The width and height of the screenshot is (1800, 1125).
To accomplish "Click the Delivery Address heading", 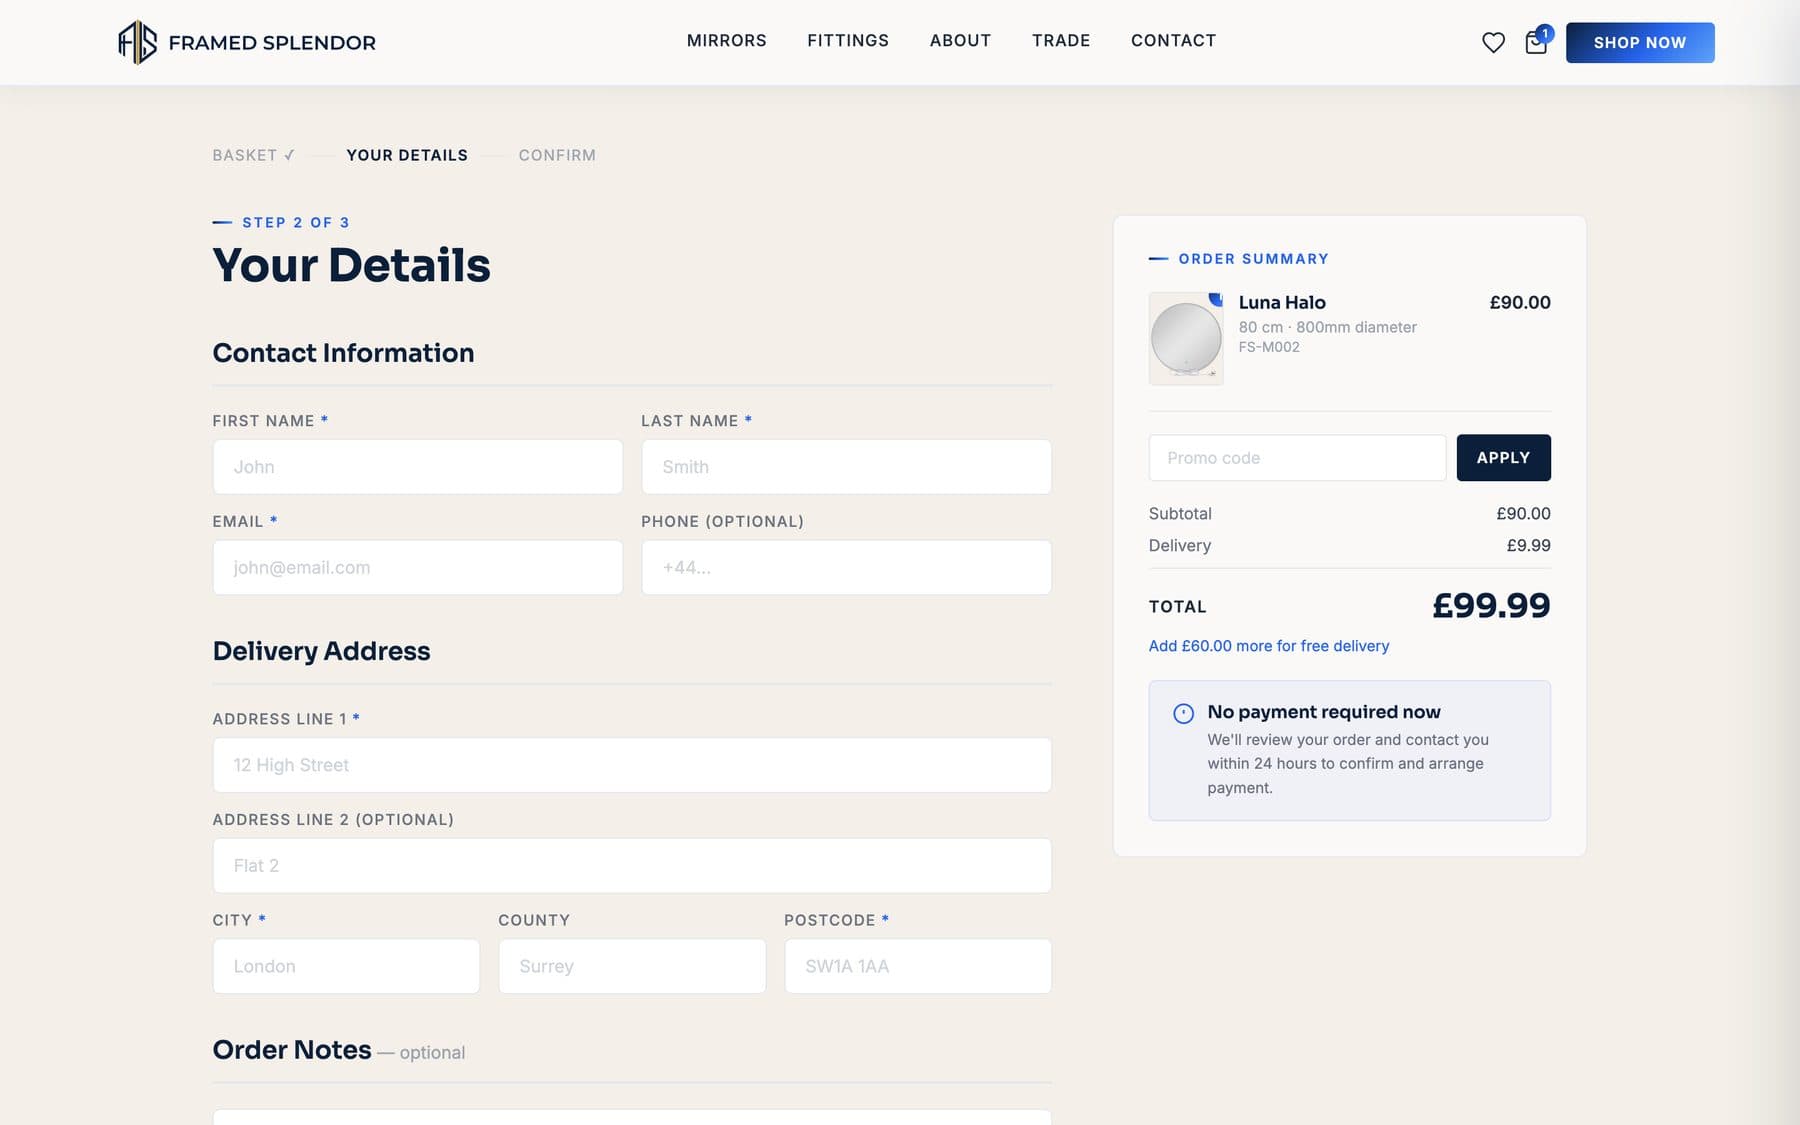I will coord(321,651).
